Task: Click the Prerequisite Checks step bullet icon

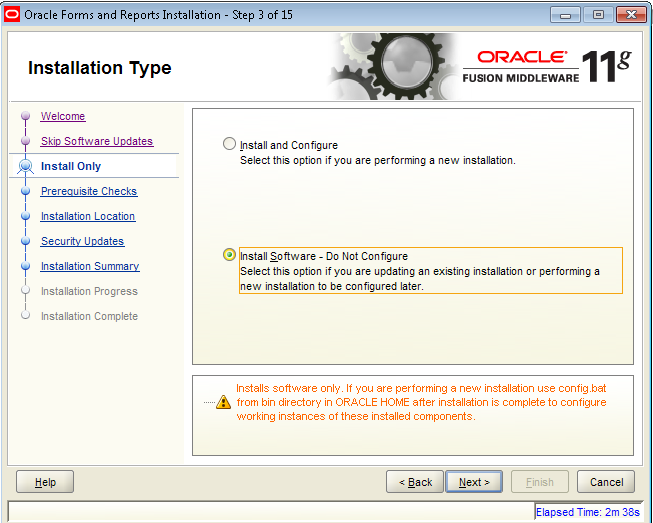Action: (25, 191)
